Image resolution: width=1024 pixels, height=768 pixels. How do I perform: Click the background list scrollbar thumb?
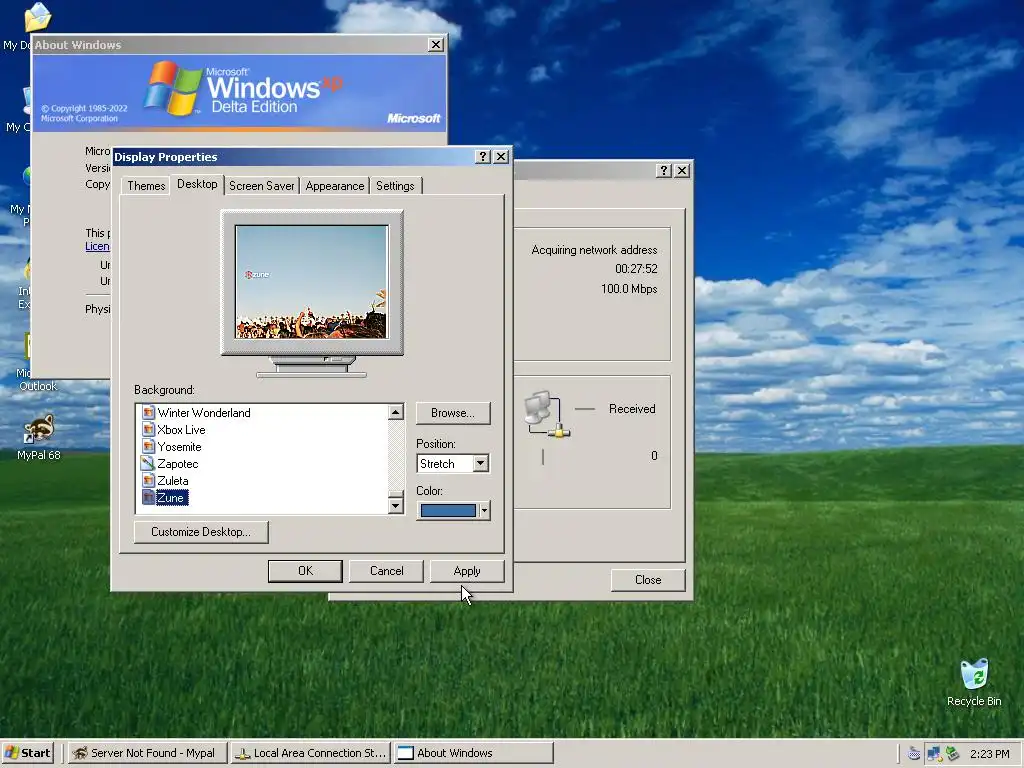396,494
